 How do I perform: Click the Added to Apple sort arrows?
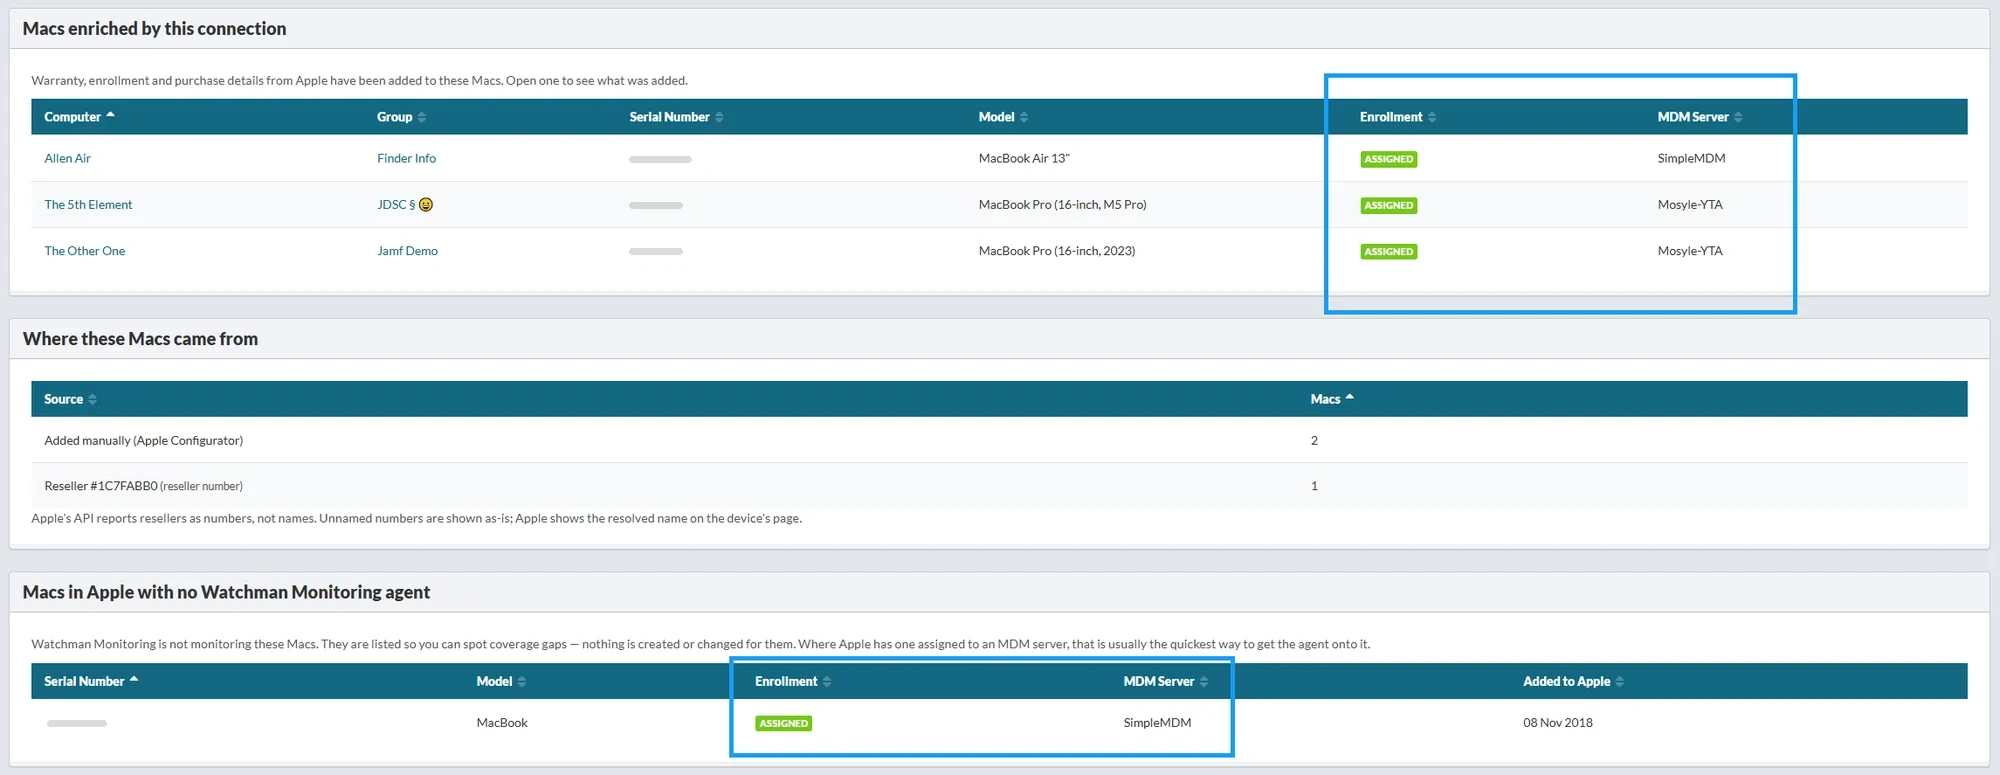pyautogui.click(x=1620, y=681)
